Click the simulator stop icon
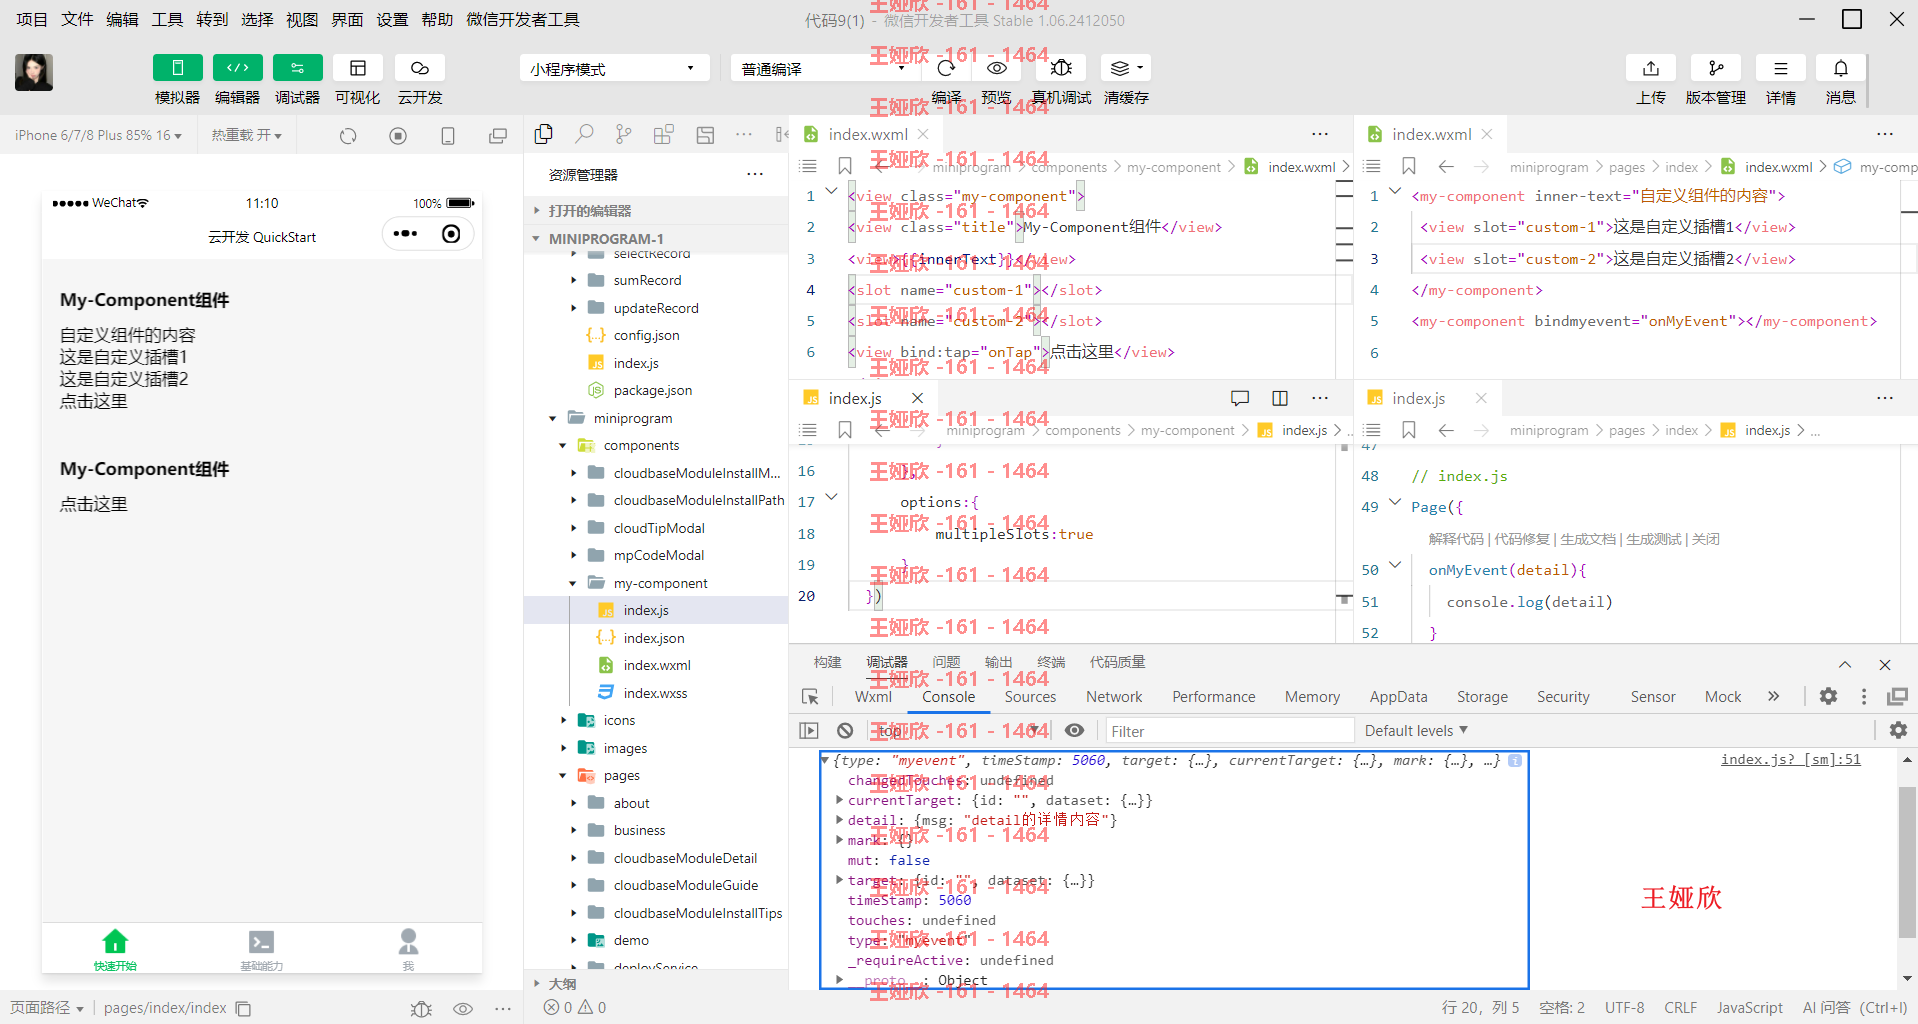This screenshot has height=1024, width=1918. (x=398, y=136)
